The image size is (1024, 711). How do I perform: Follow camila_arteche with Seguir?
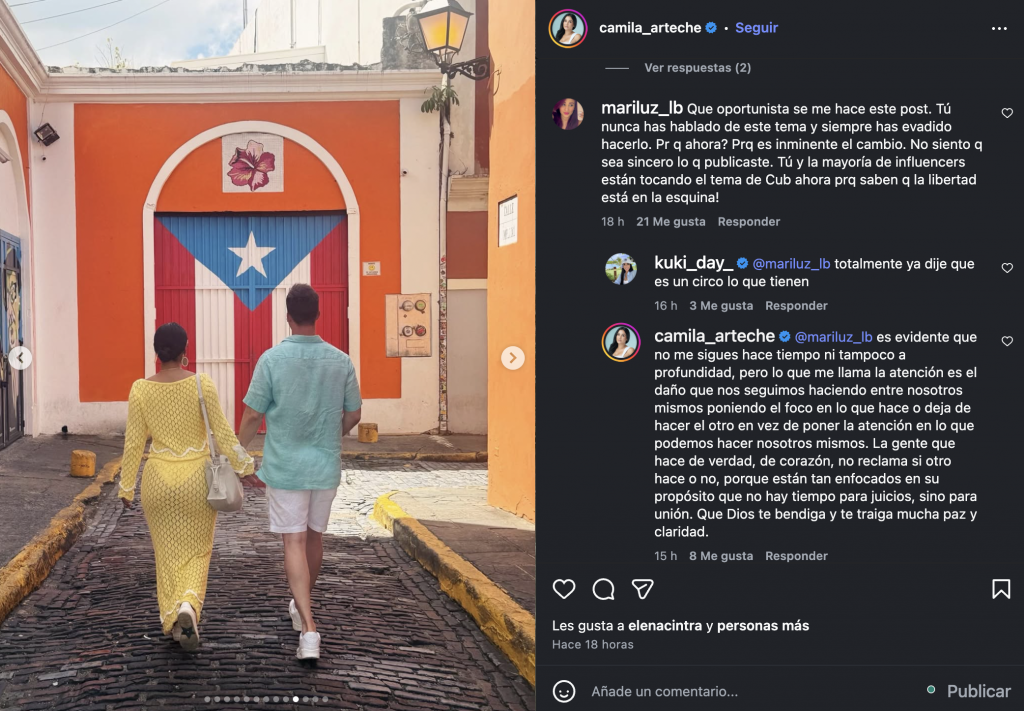point(756,28)
